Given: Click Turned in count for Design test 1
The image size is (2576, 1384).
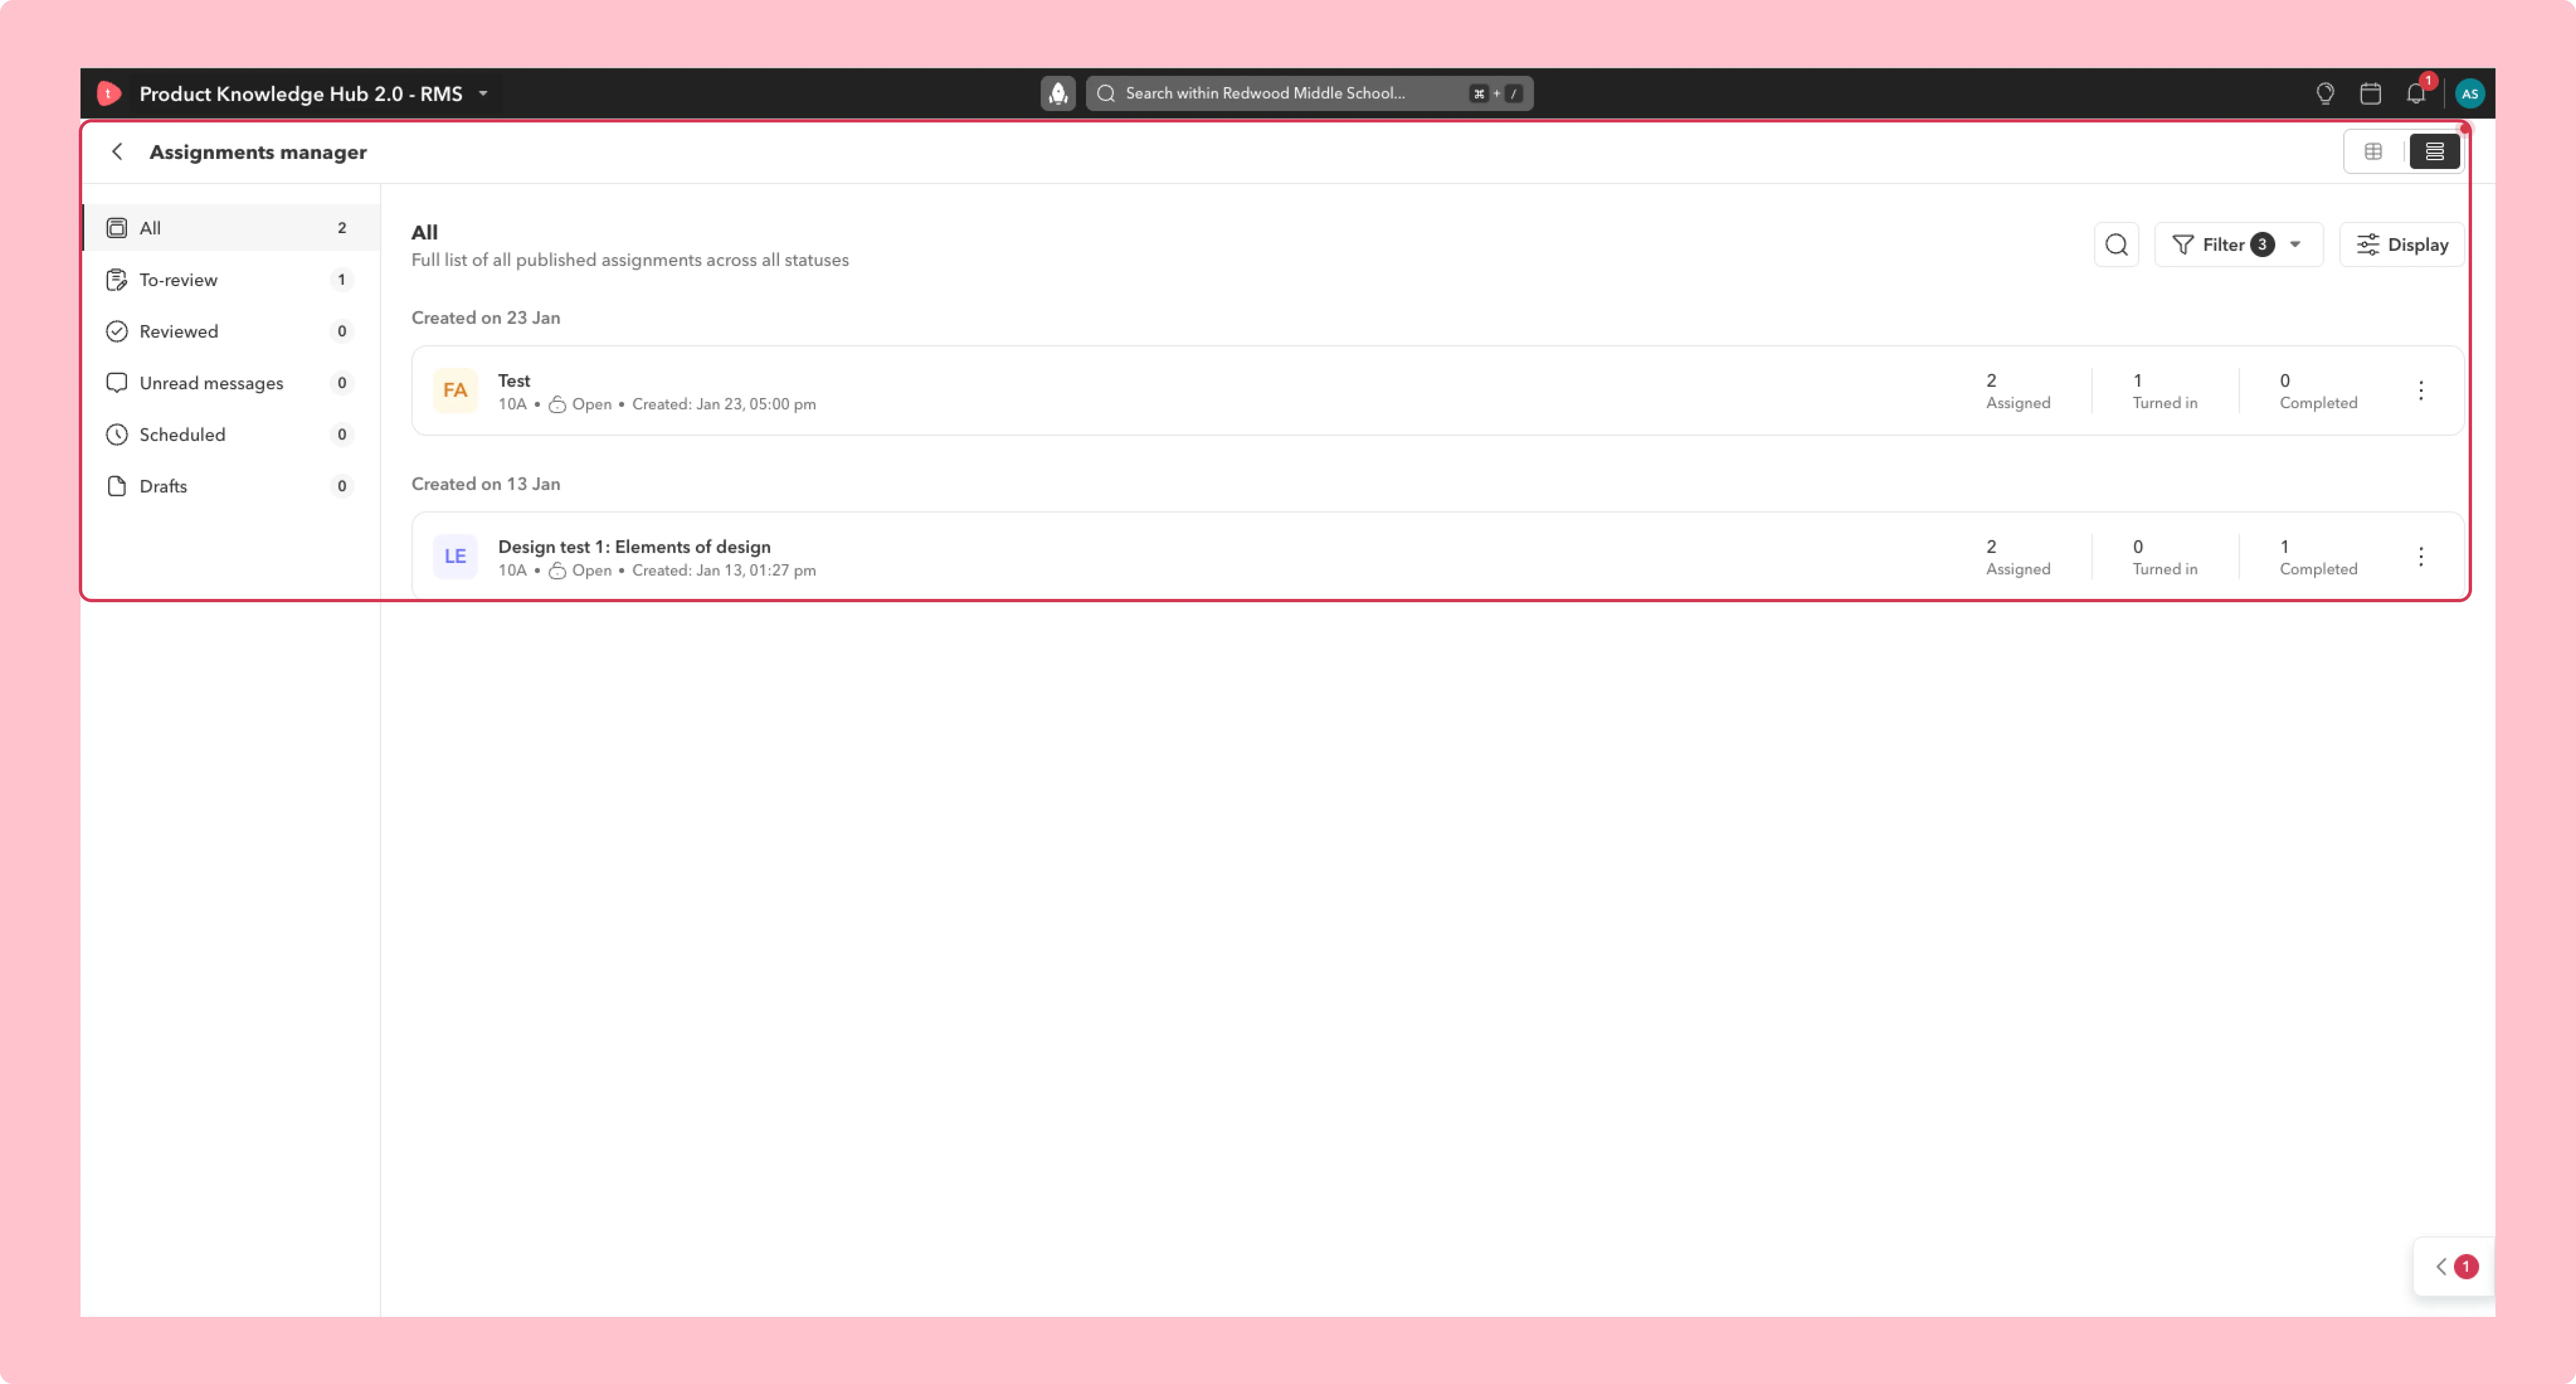Looking at the screenshot, I should click(2165, 557).
